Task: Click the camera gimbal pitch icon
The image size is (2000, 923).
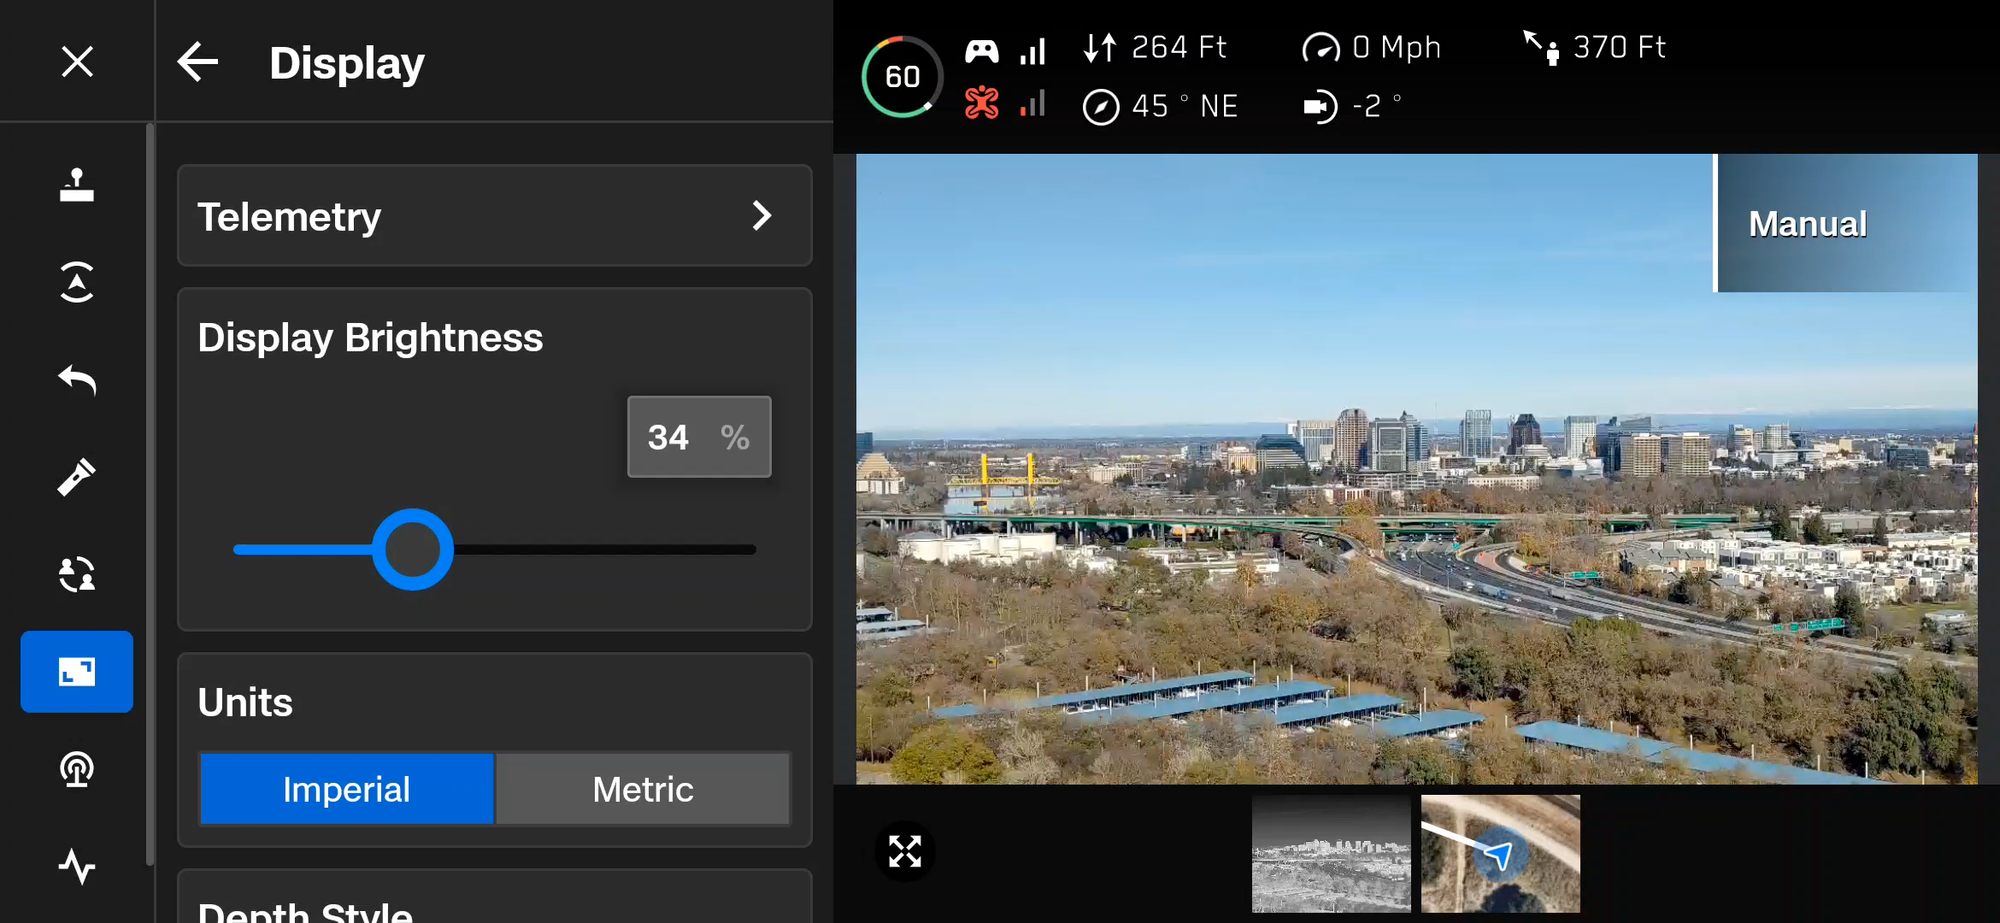Action: coord(1321,106)
